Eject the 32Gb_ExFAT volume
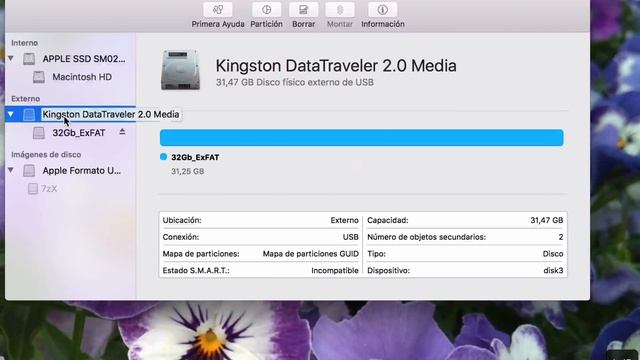The width and height of the screenshot is (640, 360). click(122, 132)
